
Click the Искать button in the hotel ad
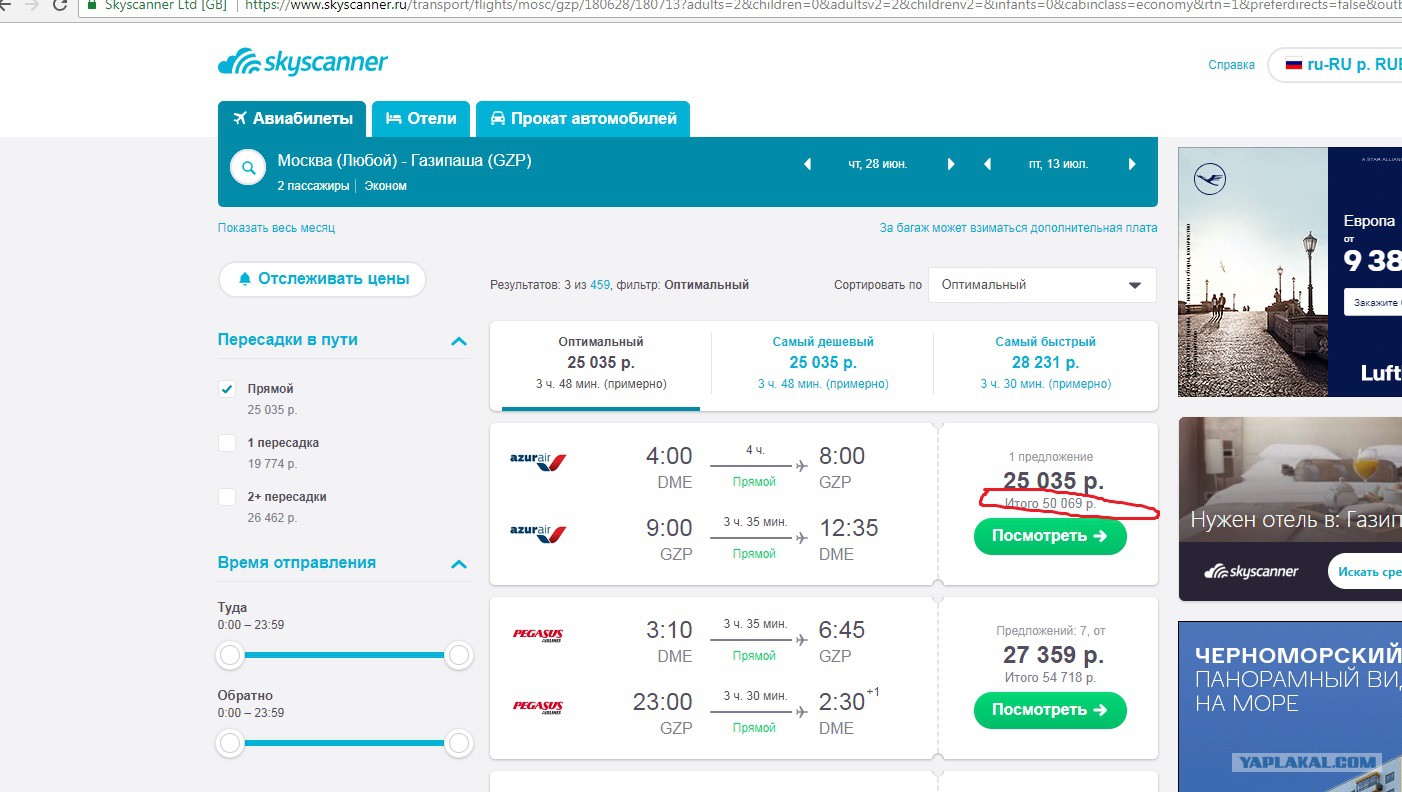pos(1365,571)
